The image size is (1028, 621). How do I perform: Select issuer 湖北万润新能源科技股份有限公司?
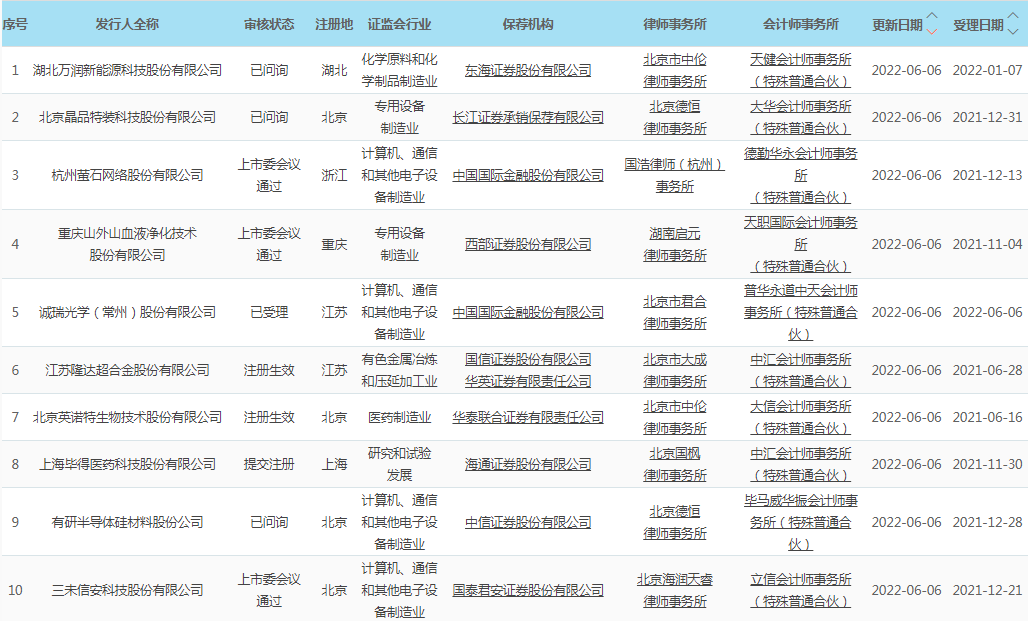127,71
